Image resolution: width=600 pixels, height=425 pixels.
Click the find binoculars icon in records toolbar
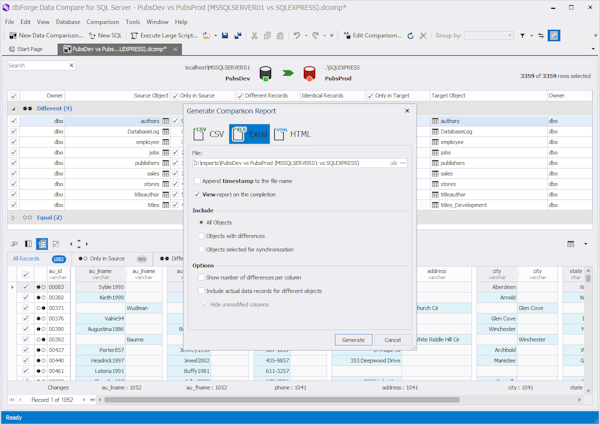(15, 244)
